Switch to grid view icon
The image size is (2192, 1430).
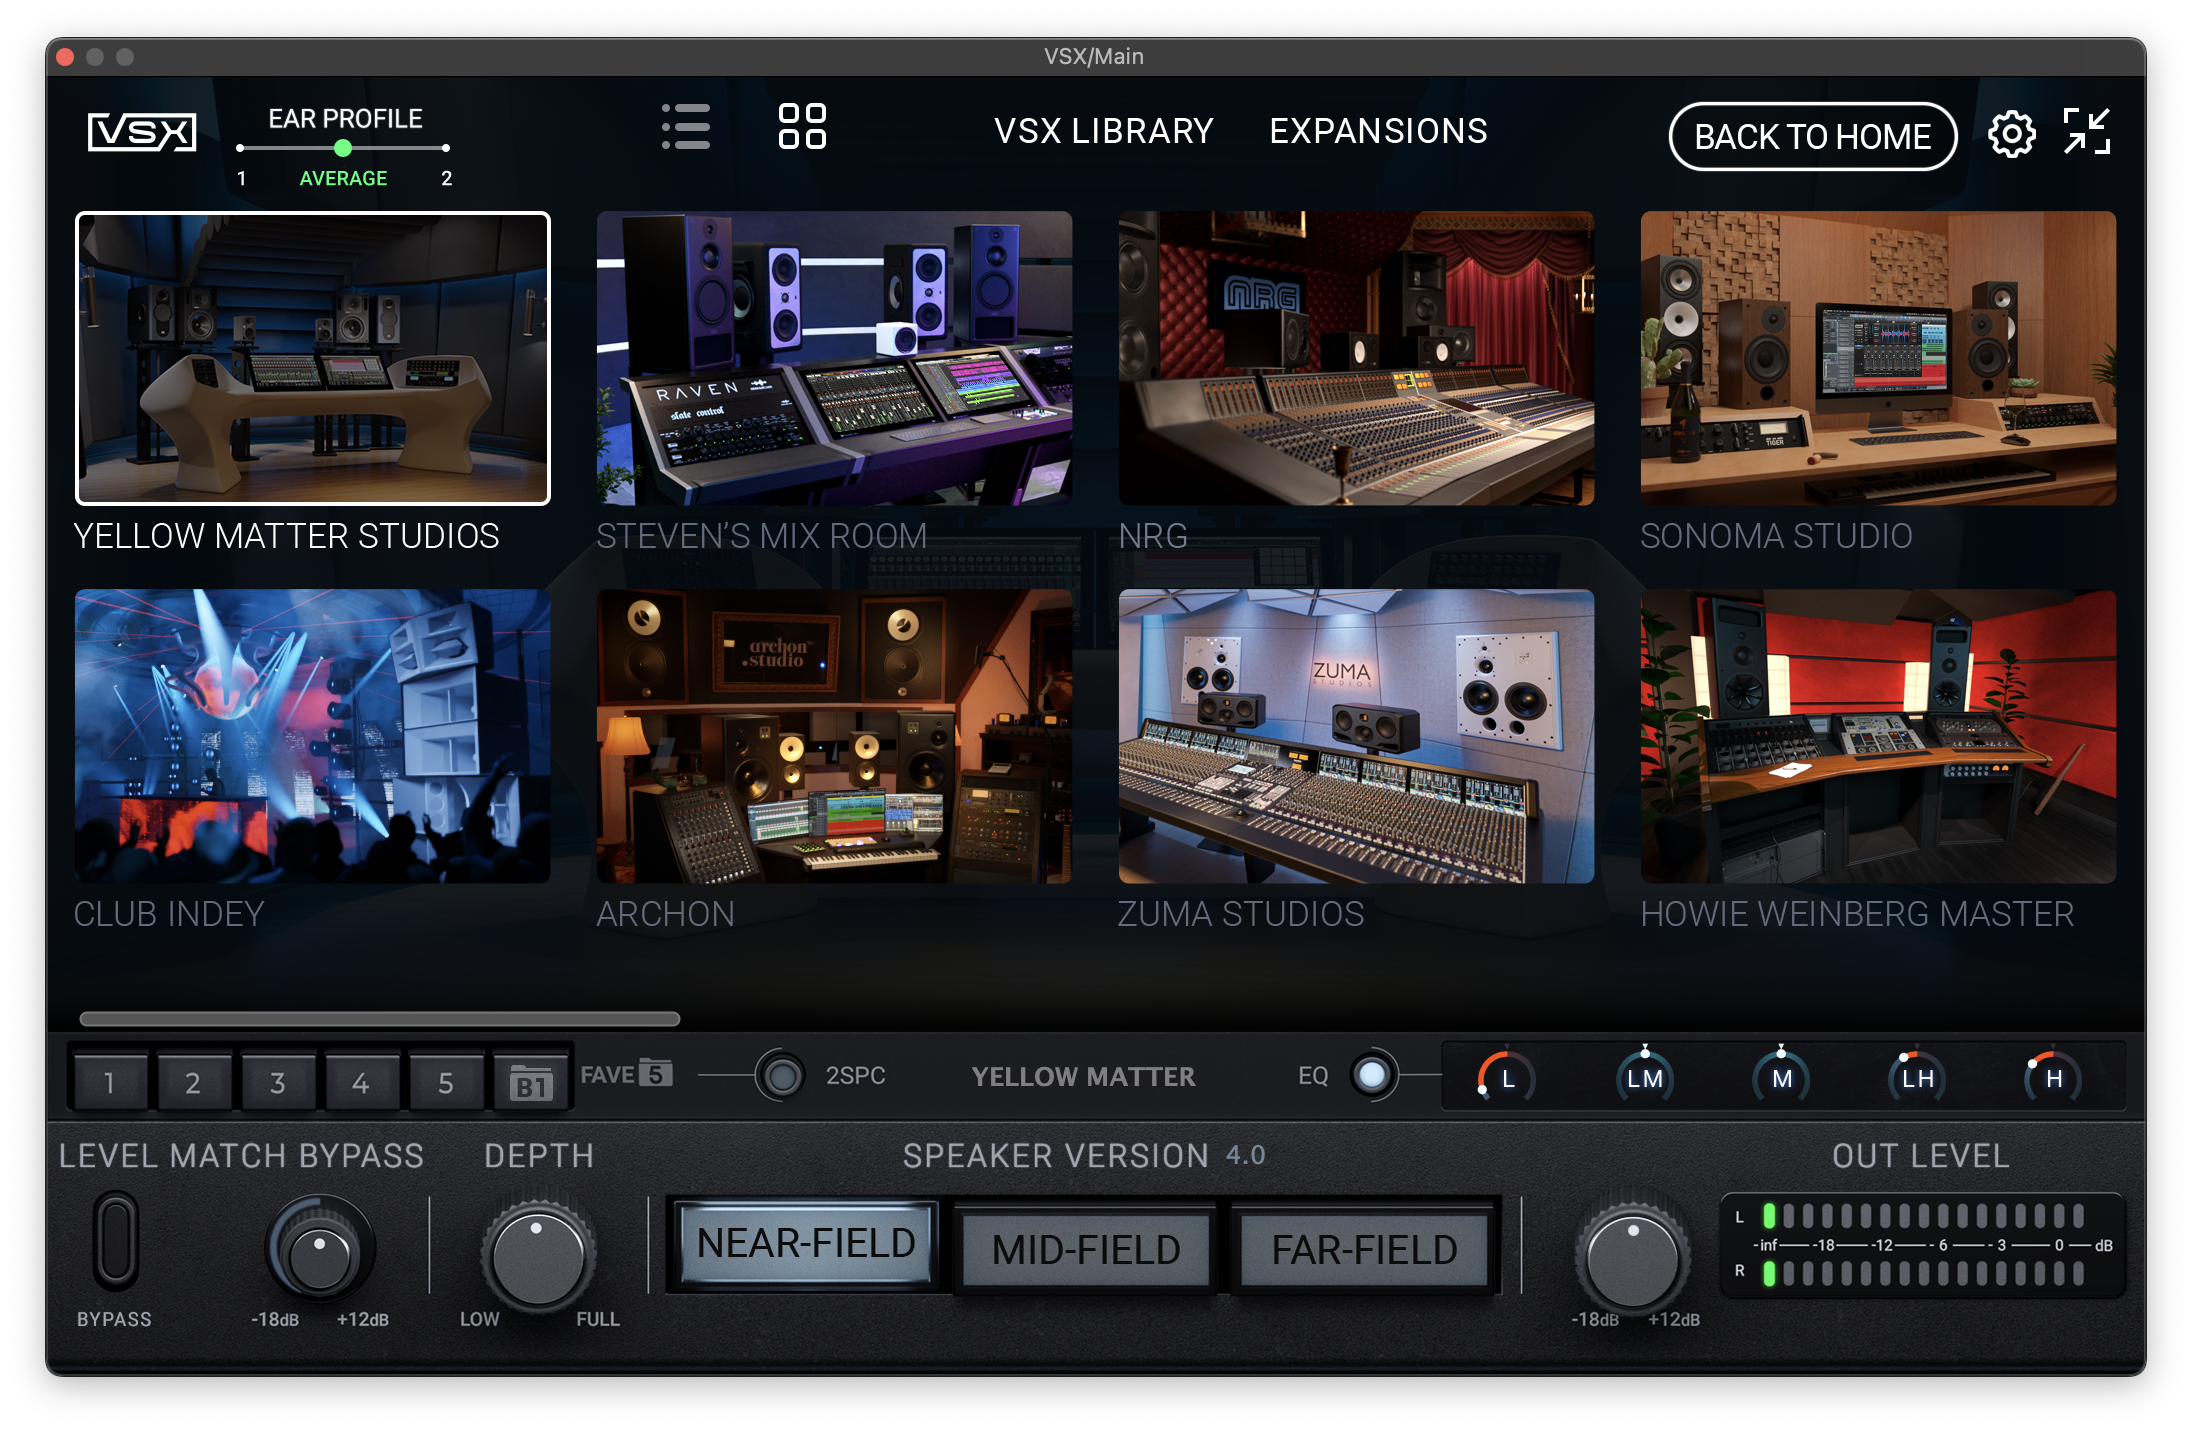click(802, 127)
